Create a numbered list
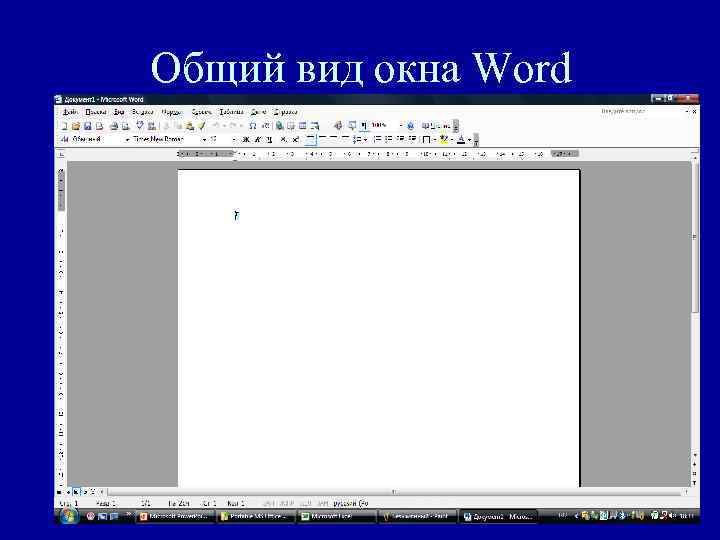 [377, 139]
